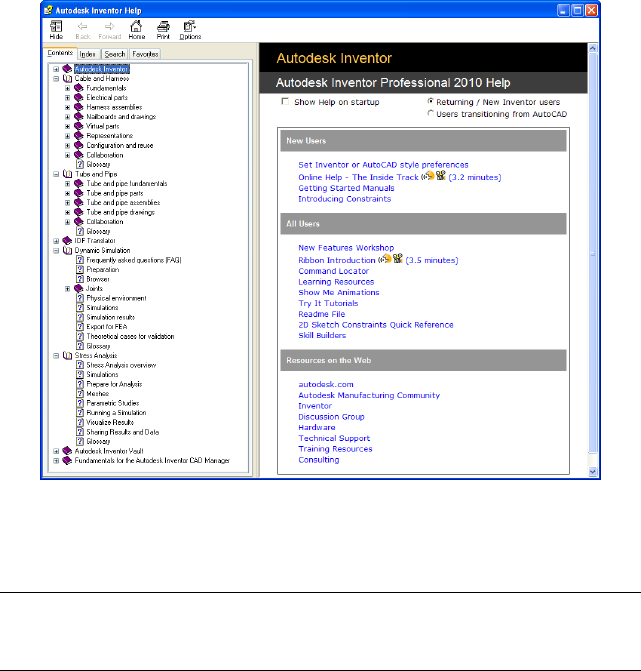Select Returning / New Inventor users radio
641x671 pixels.
coord(430,101)
